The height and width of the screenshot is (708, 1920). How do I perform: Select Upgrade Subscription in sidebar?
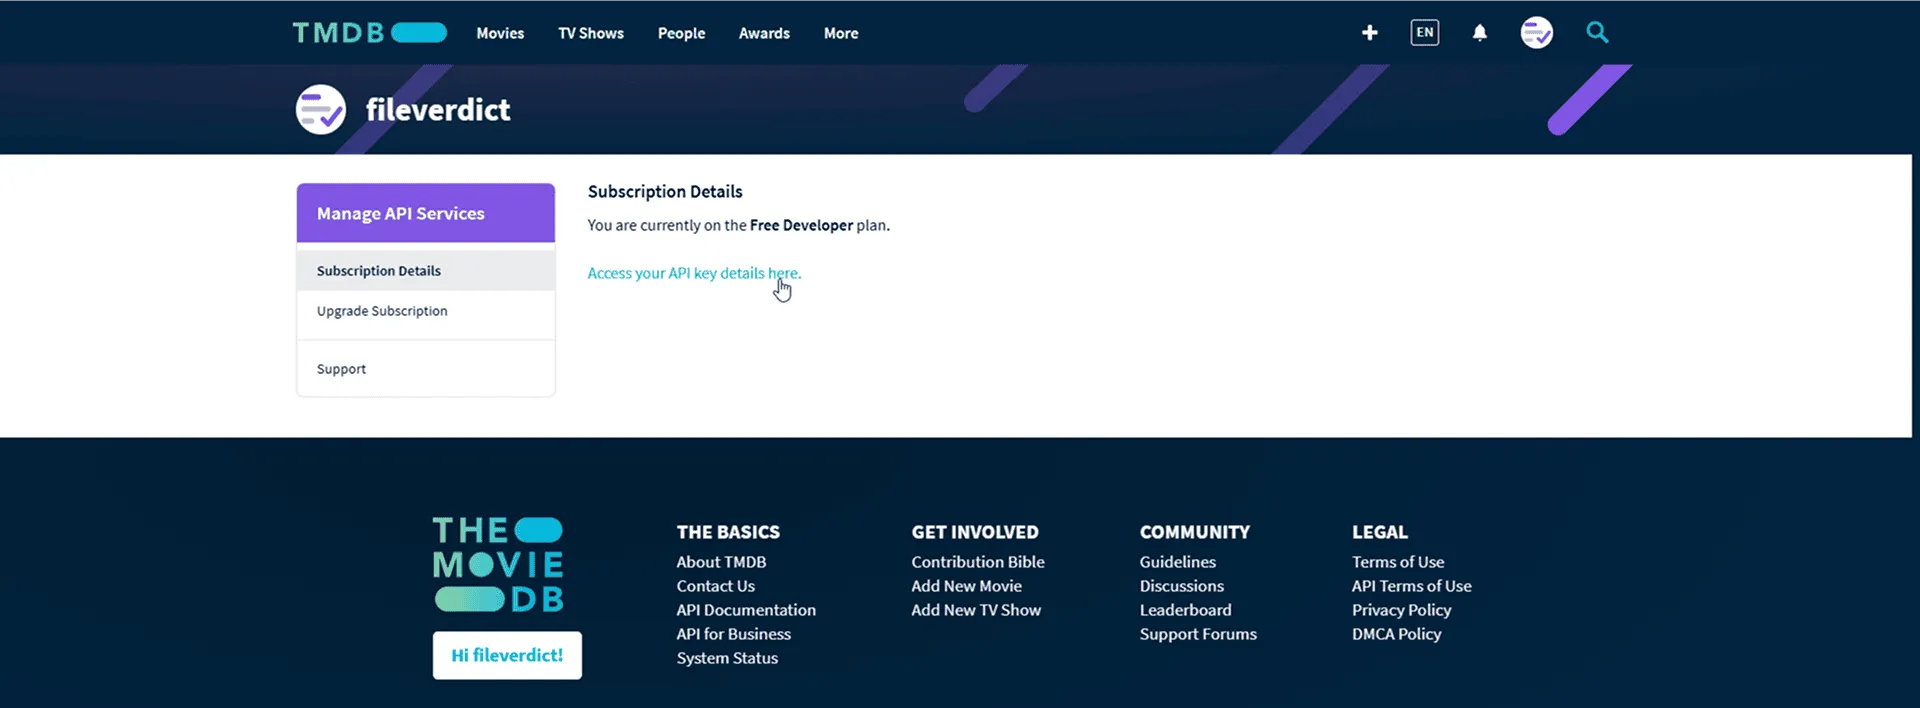426,311
